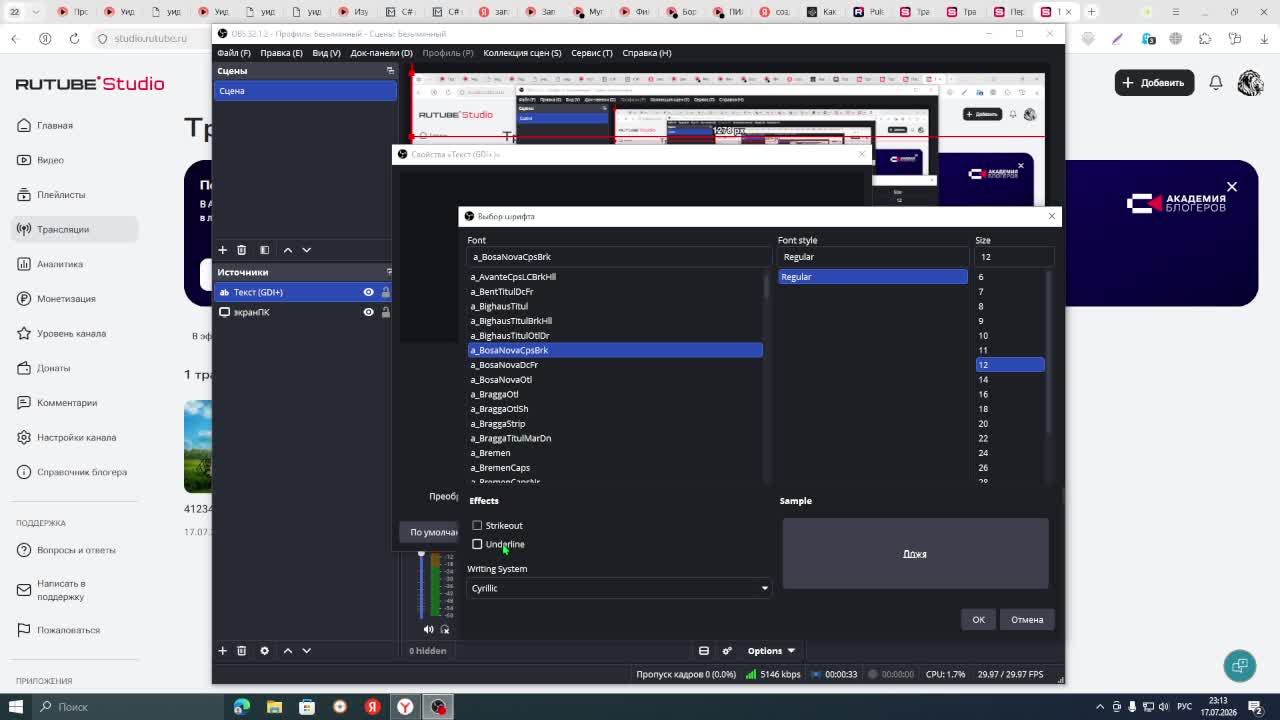1280x720 pixels.
Task: Open Microsoft Edge from the taskbar
Action: pyautogui.click(x=241, y=707)
